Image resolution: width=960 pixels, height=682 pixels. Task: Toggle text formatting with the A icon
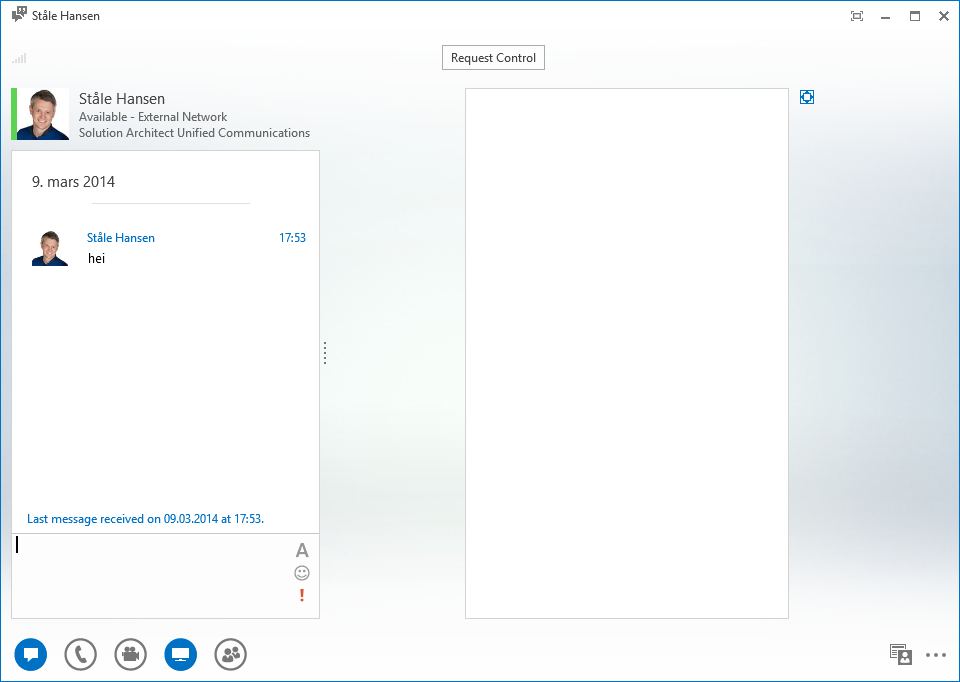point(301,550)
